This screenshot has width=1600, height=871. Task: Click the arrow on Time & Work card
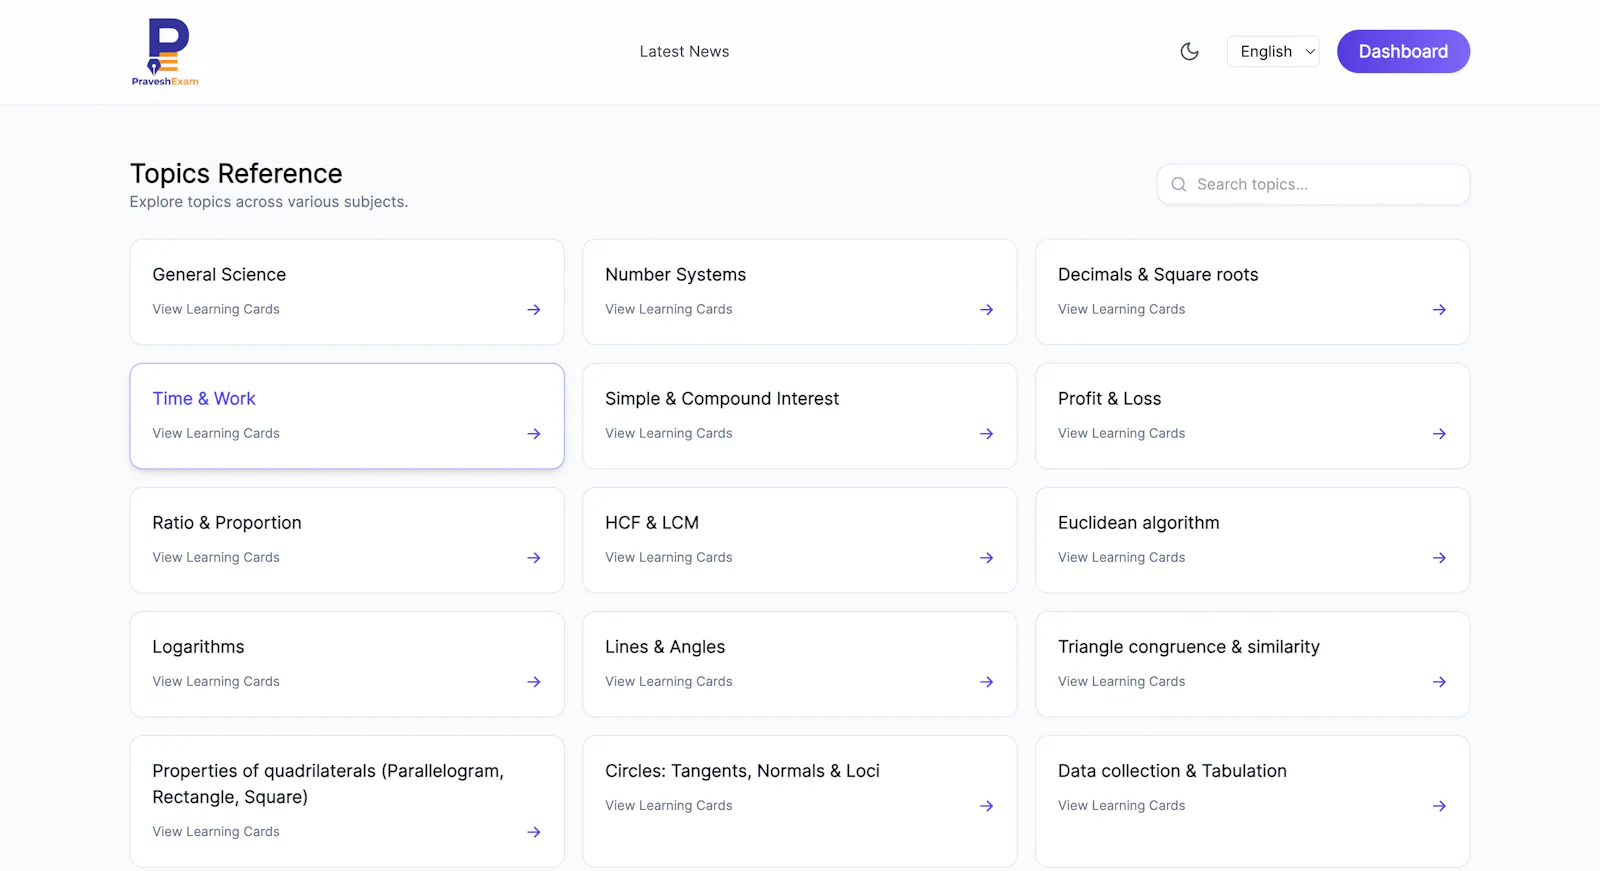pos(534,434)
